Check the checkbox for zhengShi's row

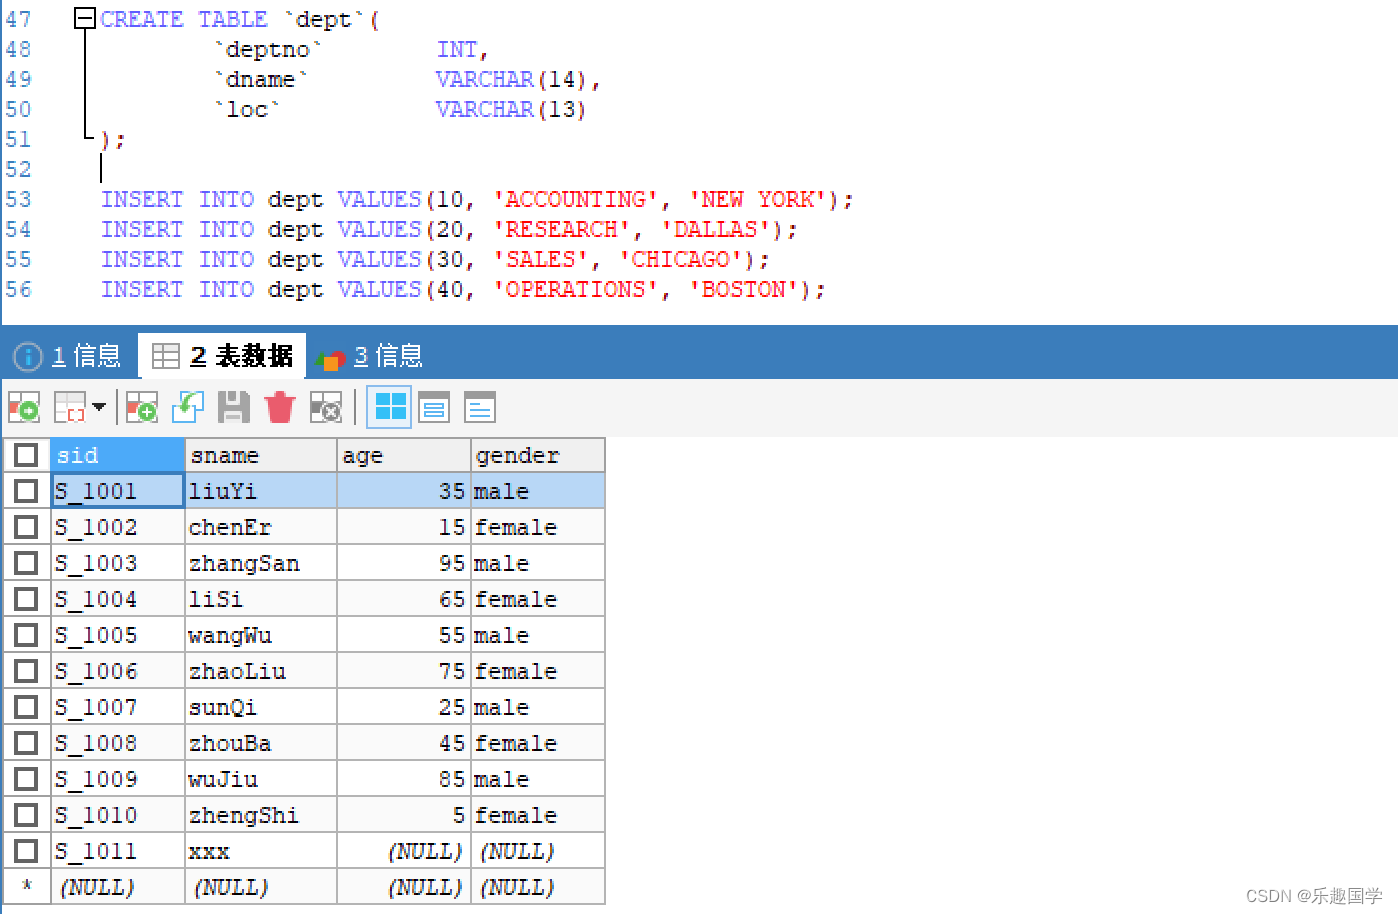click(x=26, y=814)
